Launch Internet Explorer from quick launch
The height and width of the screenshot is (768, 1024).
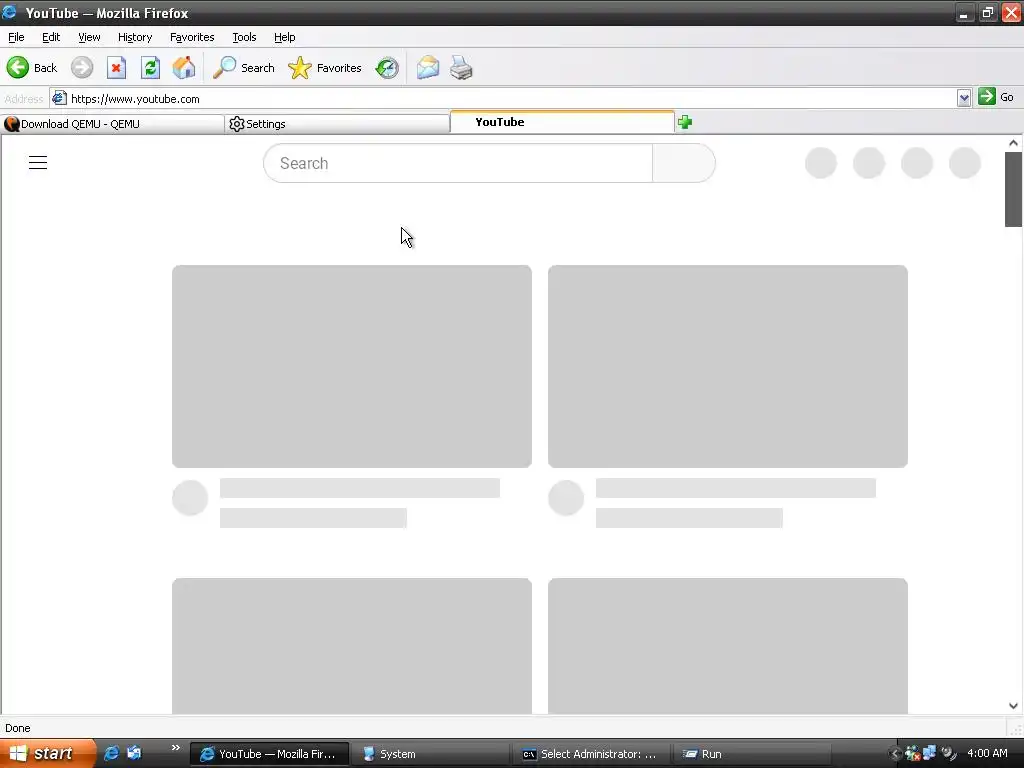pyautogui.click(x=111, y=754)
